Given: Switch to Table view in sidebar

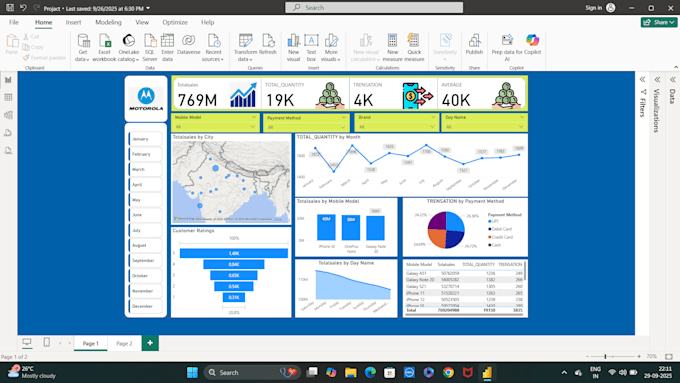Looking at the screenshot, I should tap(8, 97).
